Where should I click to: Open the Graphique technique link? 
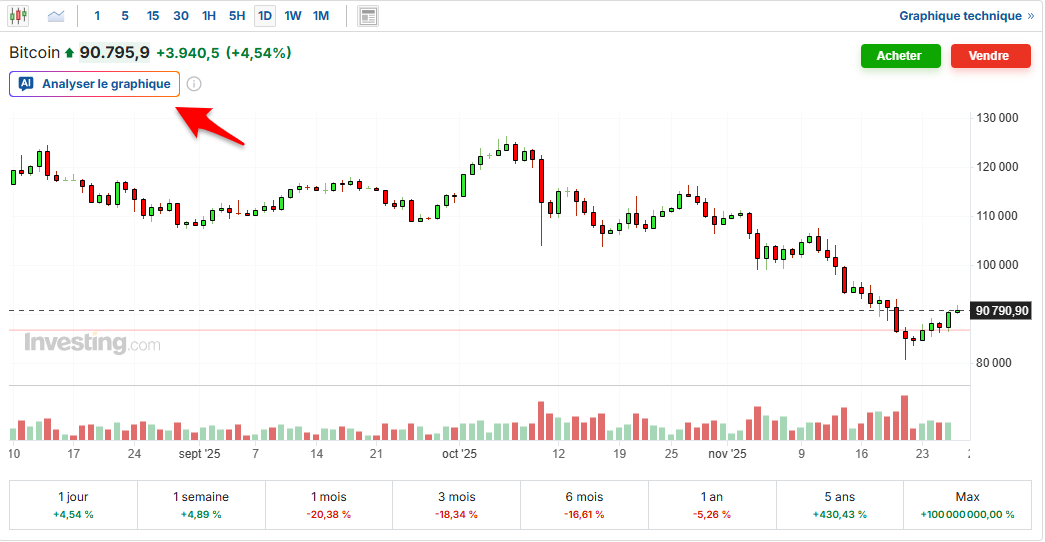click(x=959, y=16)
